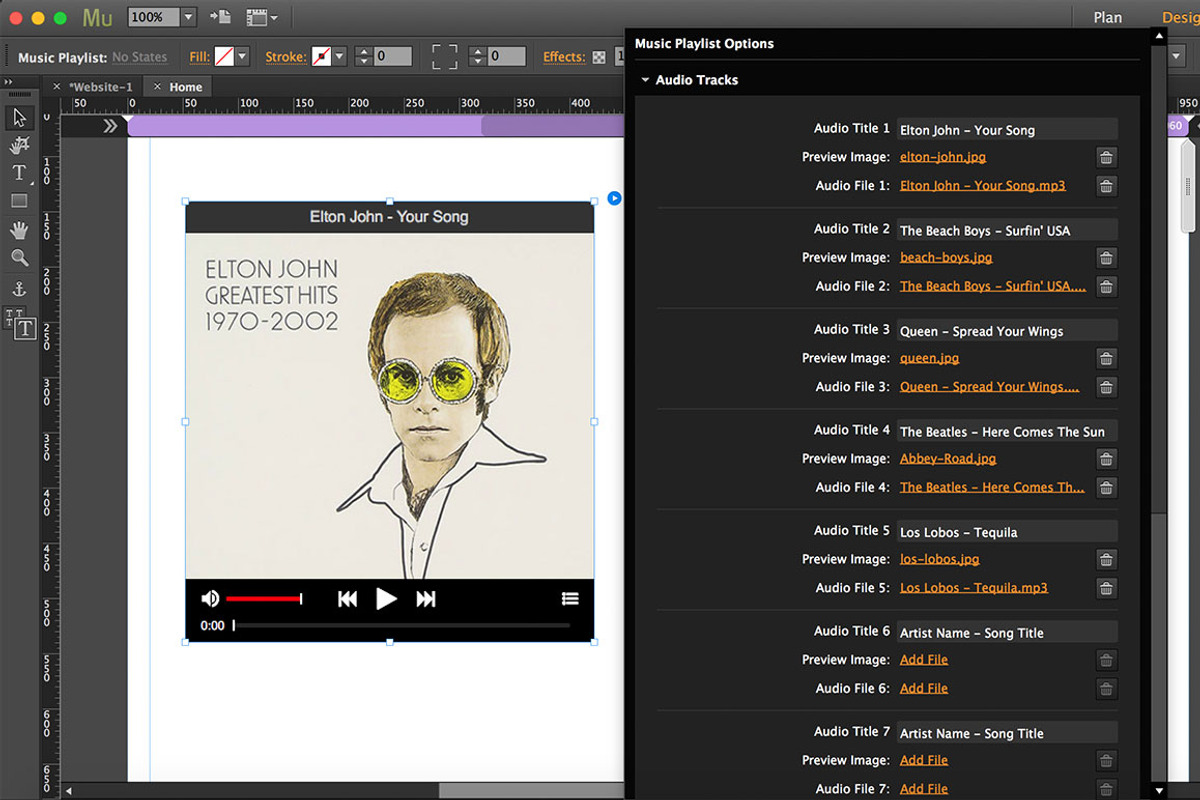The image size is (1200, 800).
Task: Skip to previous track in player
Action: [x=347, y=598]
